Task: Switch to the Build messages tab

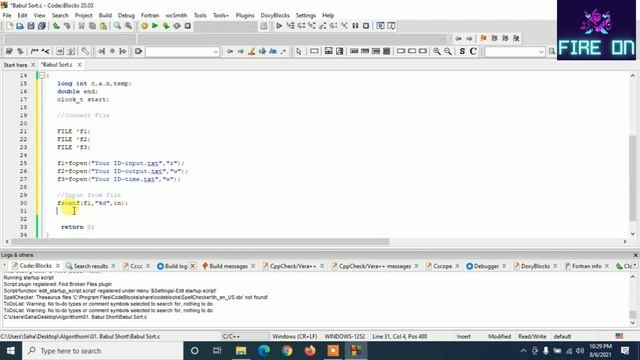Action: point(228,266)
